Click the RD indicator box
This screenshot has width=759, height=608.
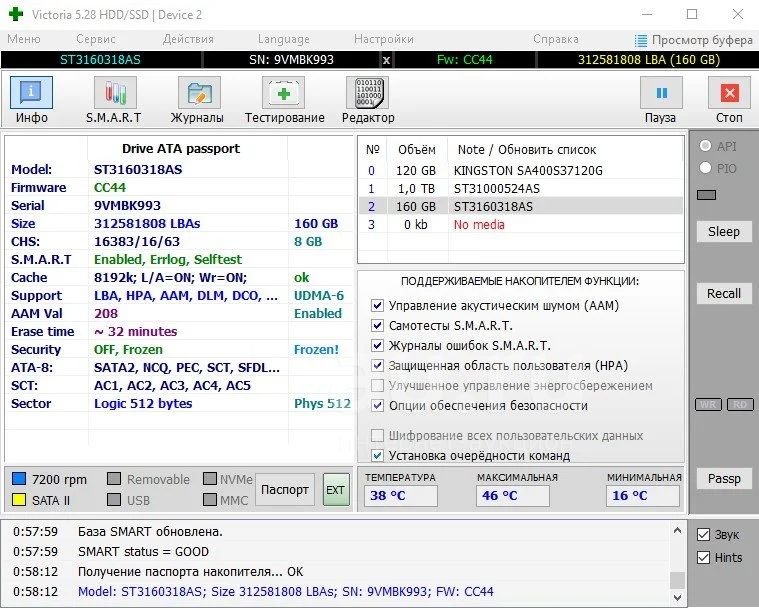click(x=740, y=405)
